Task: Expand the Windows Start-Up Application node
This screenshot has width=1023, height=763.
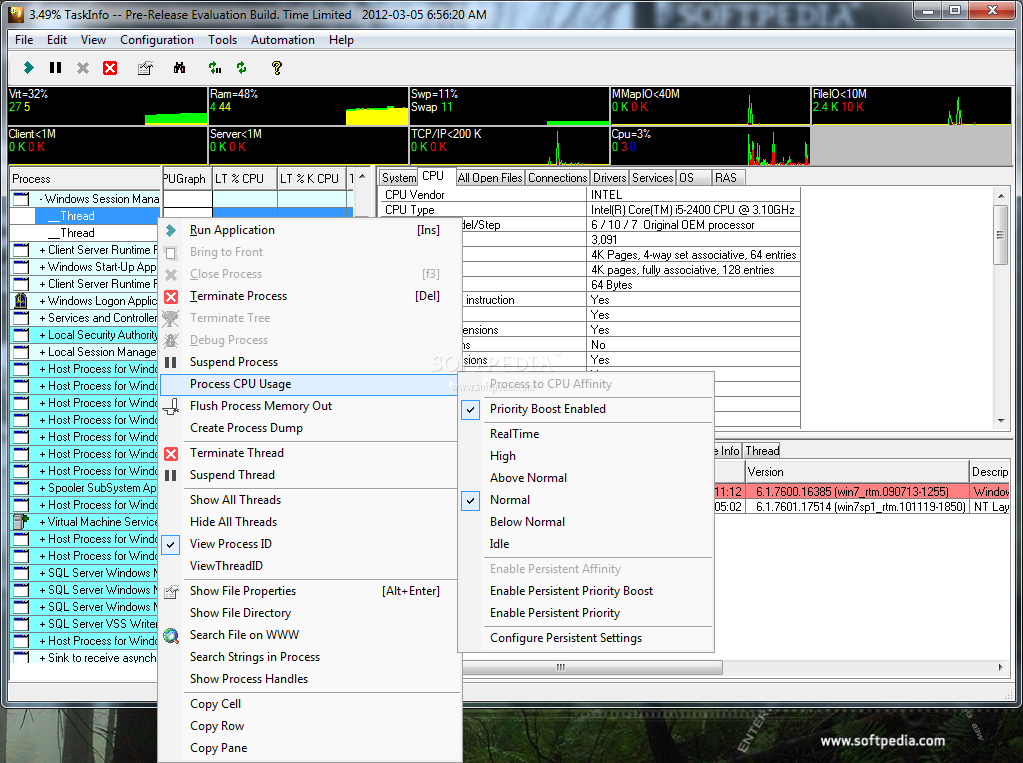Action: (42, 267)
